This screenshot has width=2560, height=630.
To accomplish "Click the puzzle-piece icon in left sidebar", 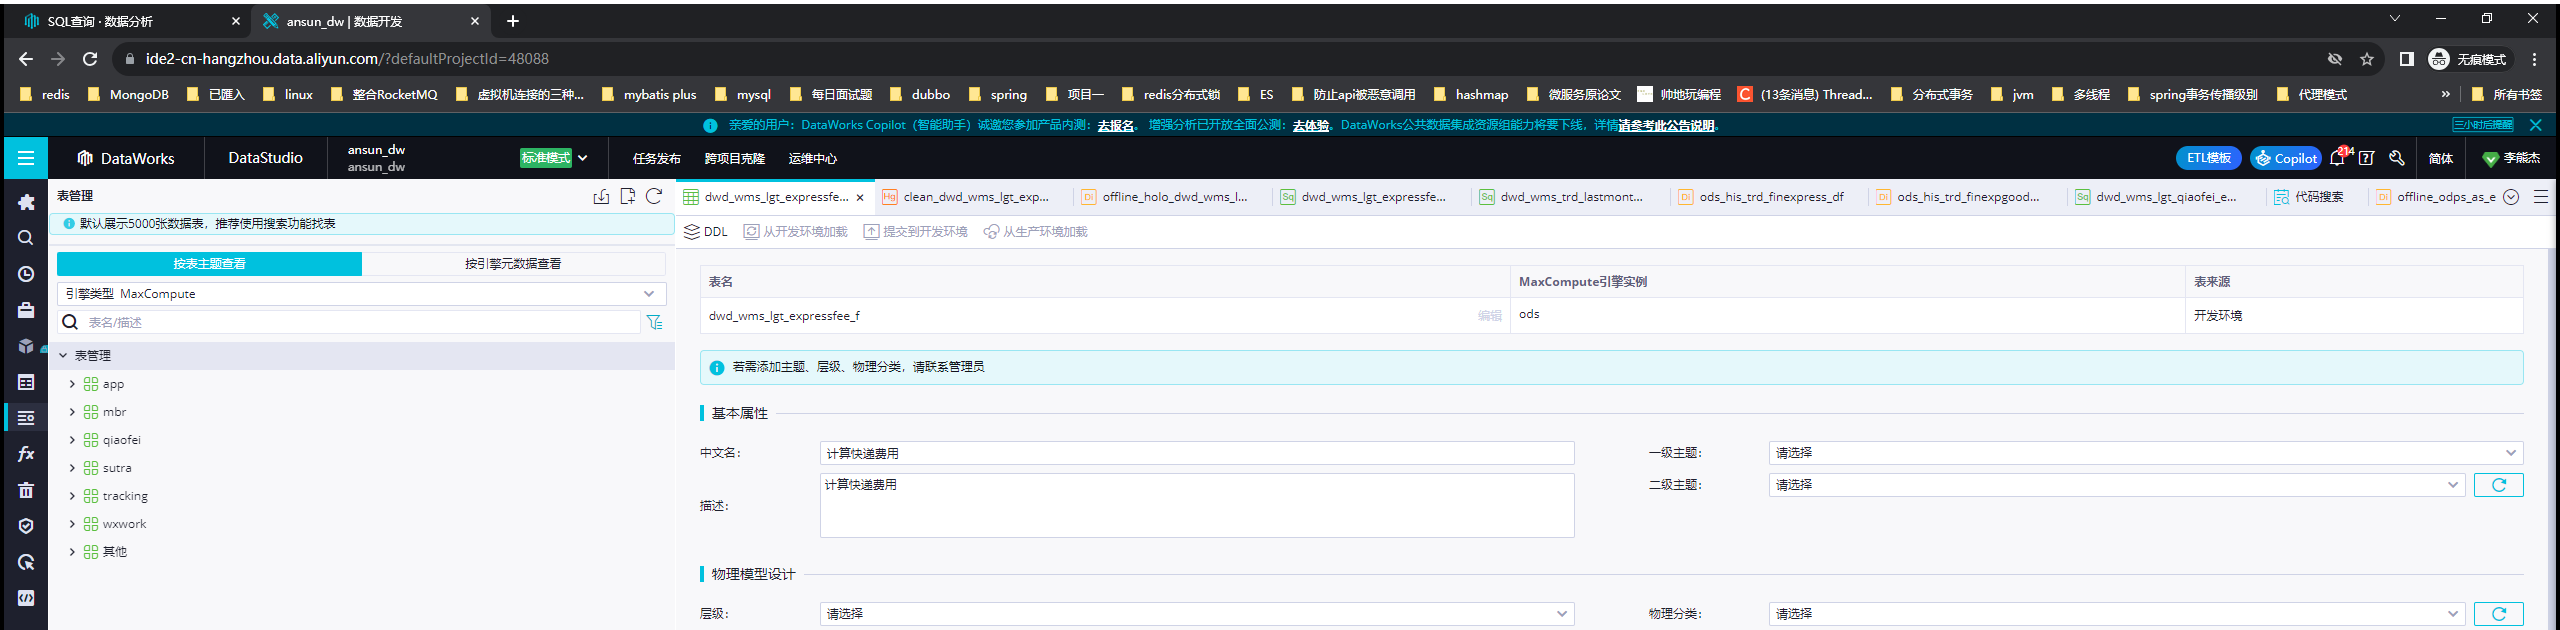I will coord(26,202).
